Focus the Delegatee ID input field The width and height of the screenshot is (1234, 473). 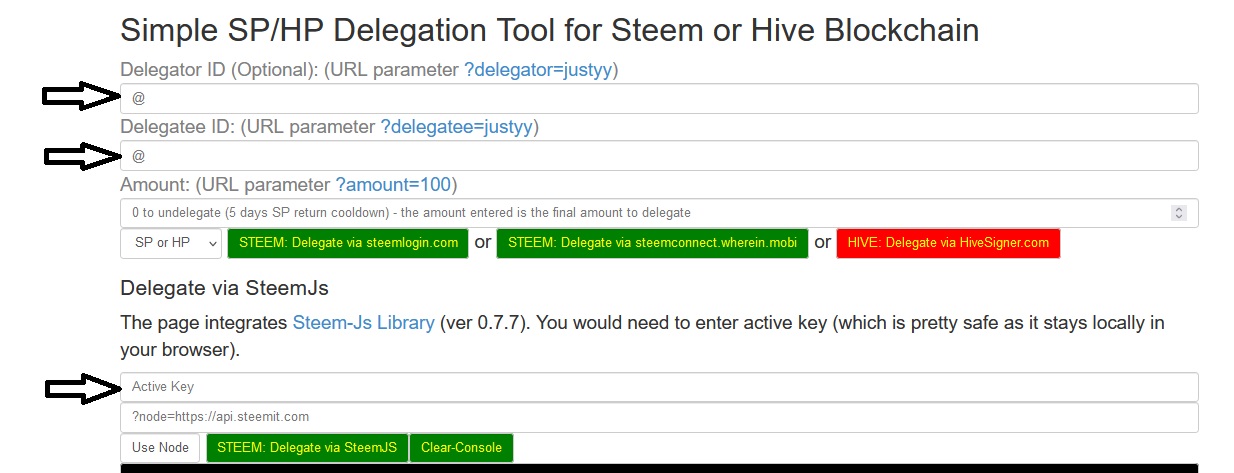pyautogui.click(x=659, y=156)
